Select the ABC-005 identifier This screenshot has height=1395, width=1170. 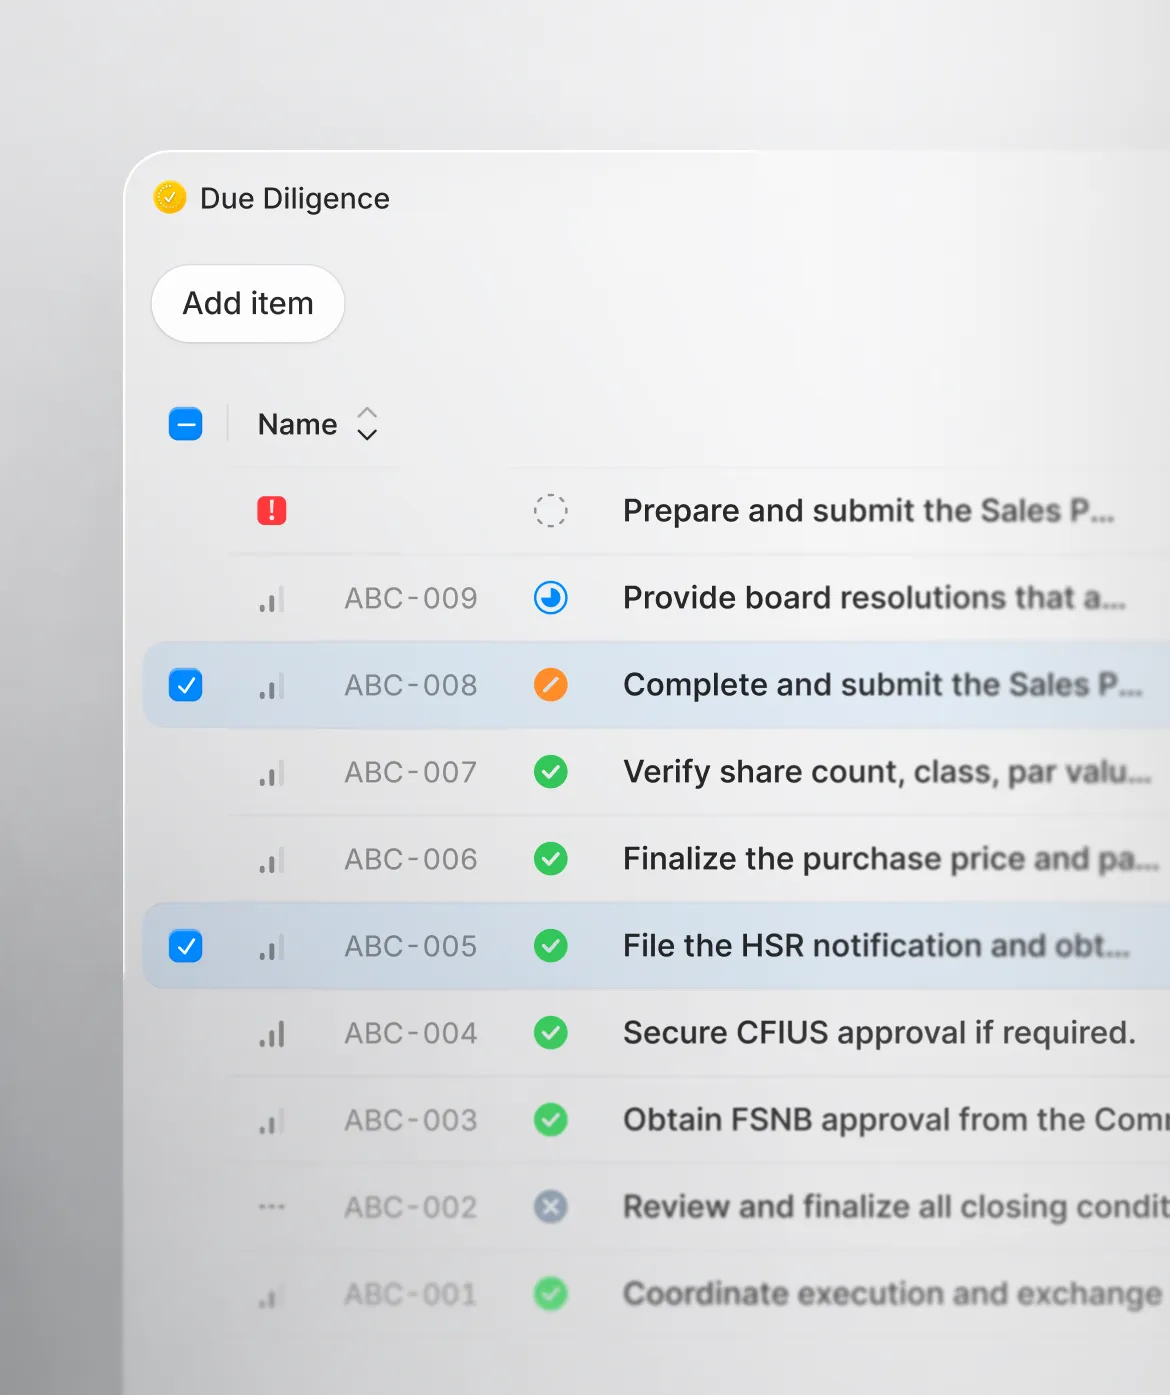click(x=411, y=946)
